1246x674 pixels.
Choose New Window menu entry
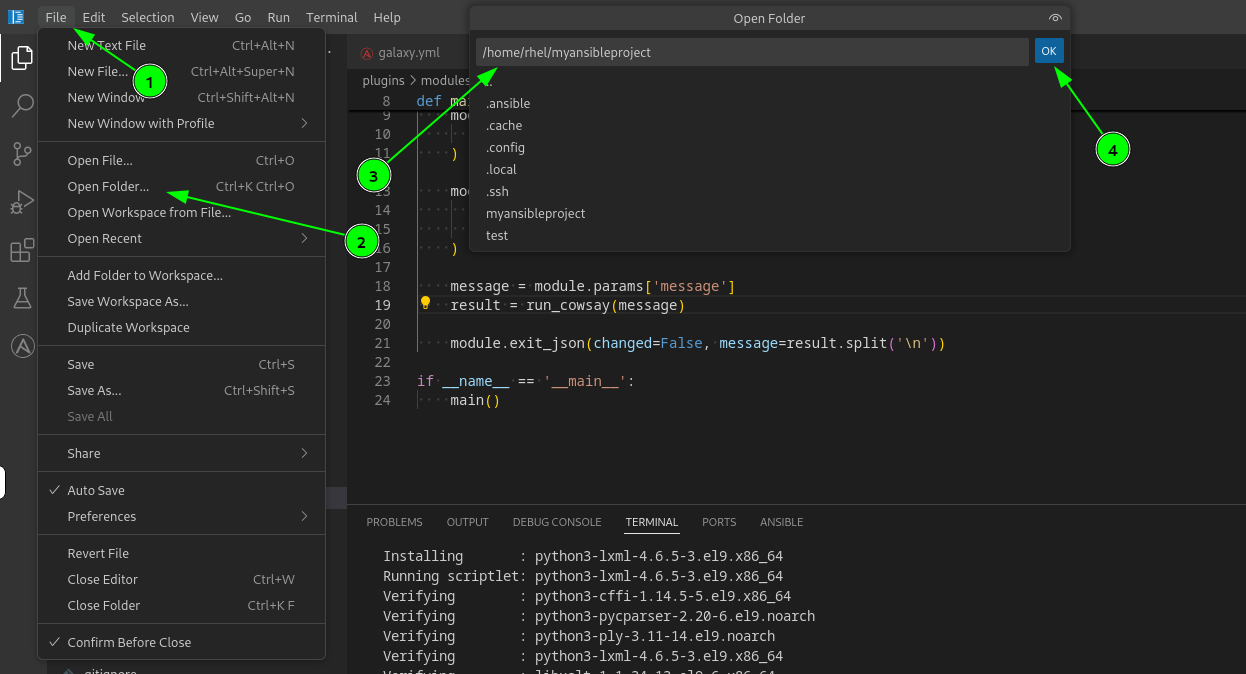tap(181, 97)
